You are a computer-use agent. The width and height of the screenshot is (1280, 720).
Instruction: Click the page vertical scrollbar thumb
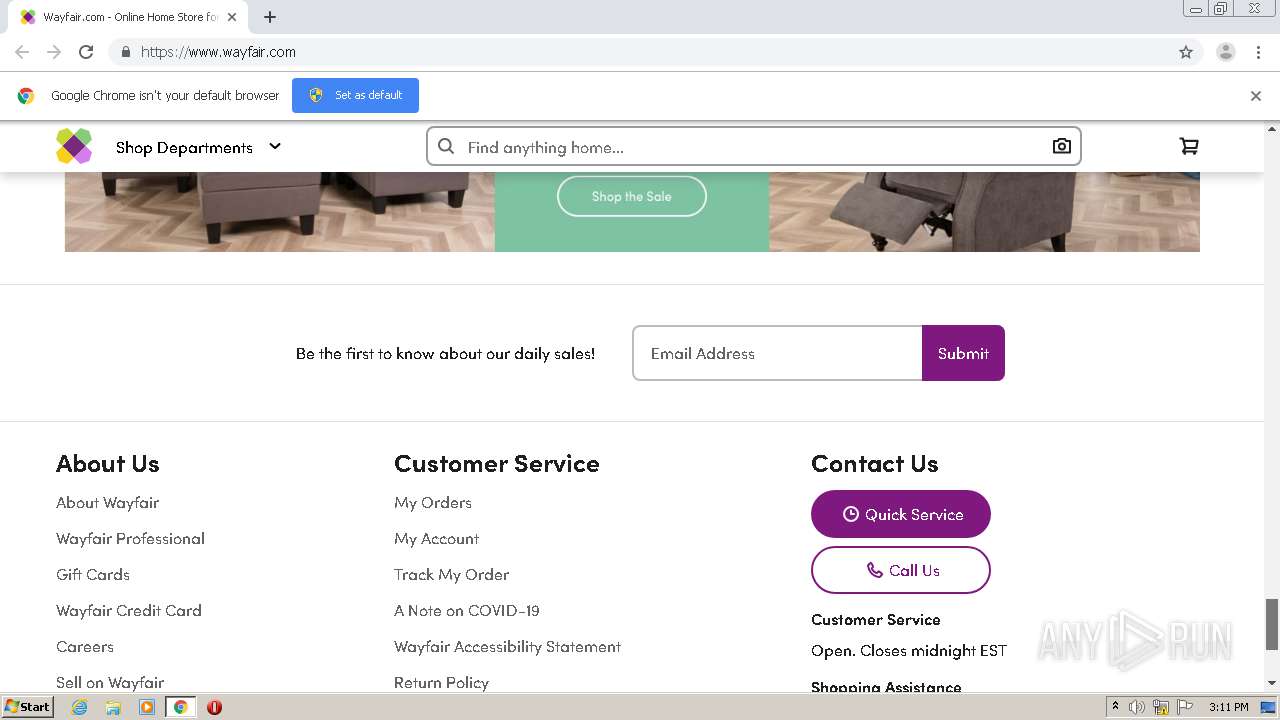pos(1272,624)
